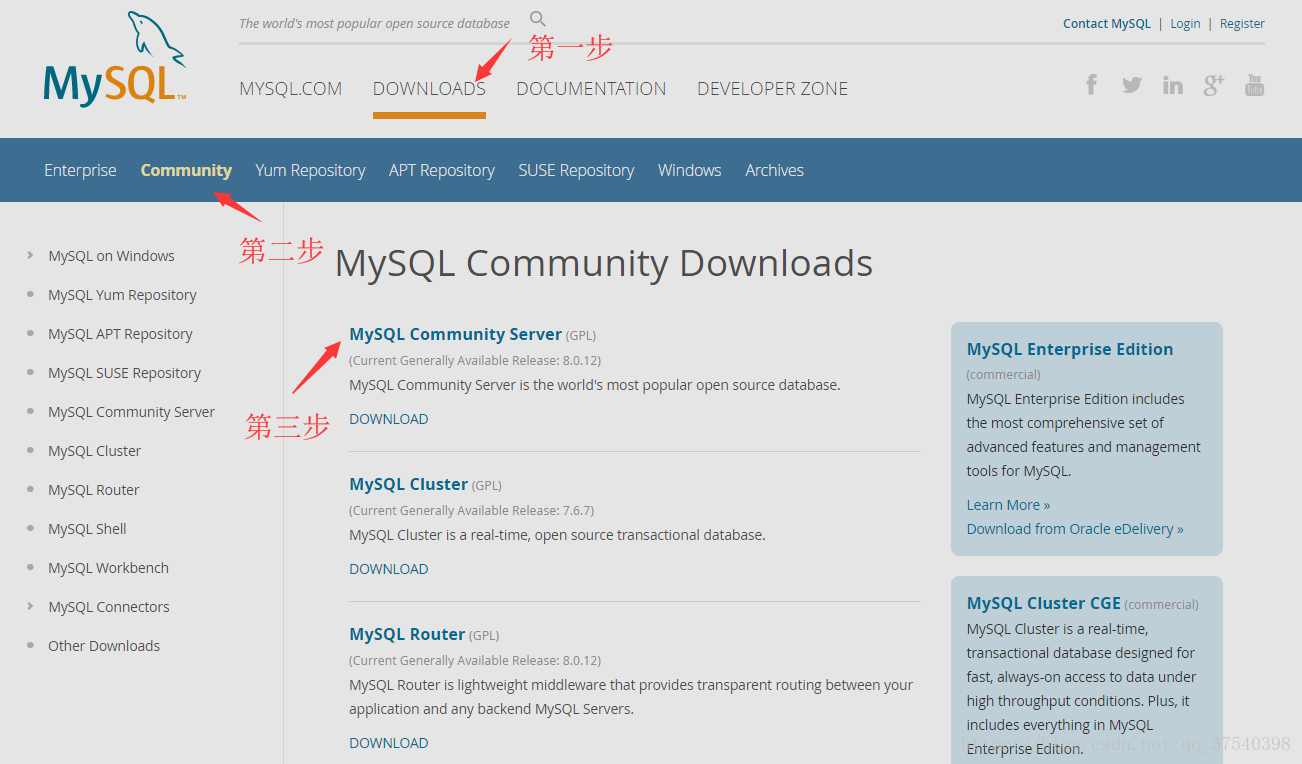Click MySQL Router heading link

click(407, 634)
